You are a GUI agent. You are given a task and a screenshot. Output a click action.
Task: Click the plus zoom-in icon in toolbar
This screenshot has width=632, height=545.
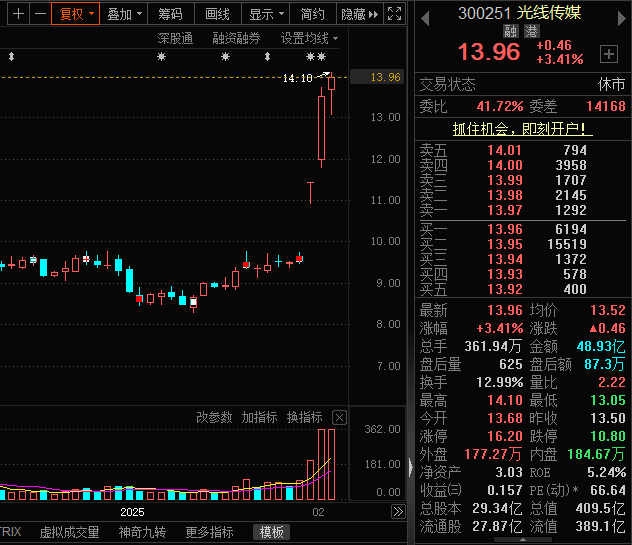pos(17,14)
